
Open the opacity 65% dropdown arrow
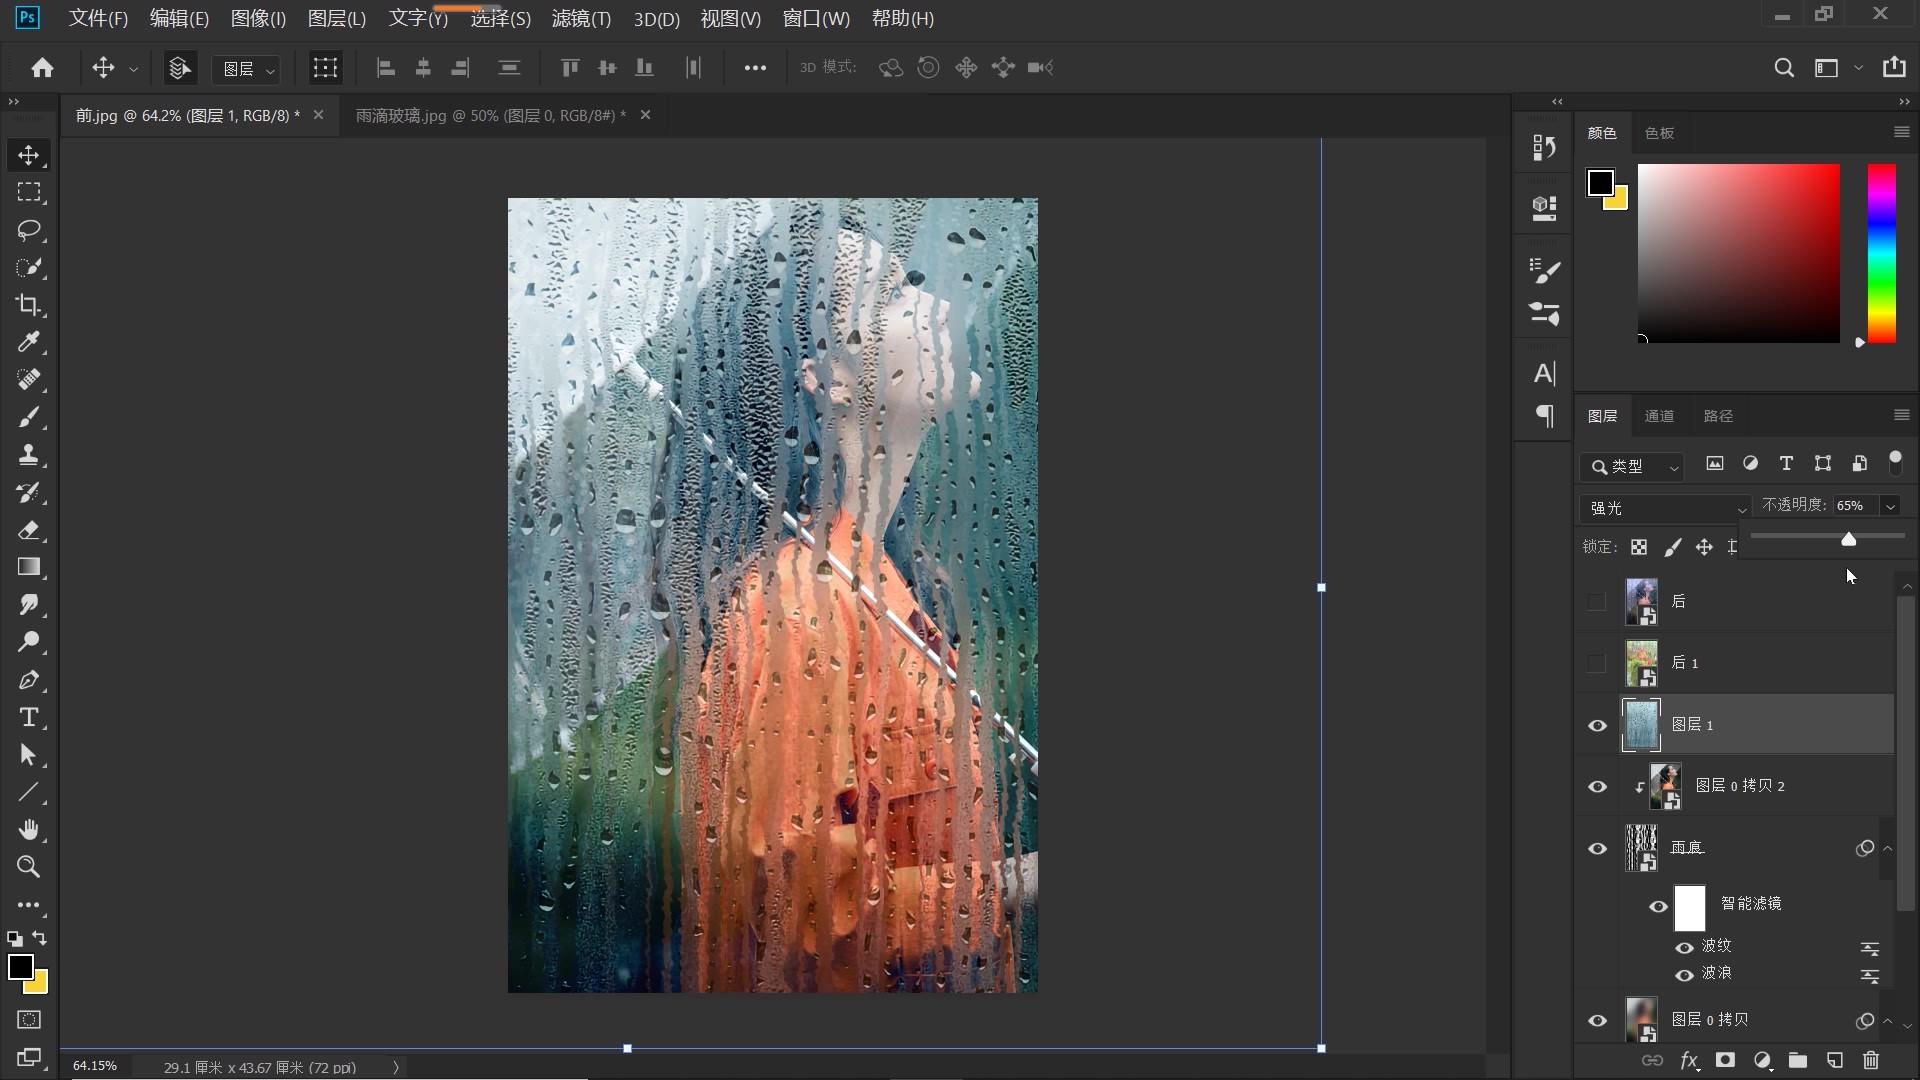(x=1890, y=506)
